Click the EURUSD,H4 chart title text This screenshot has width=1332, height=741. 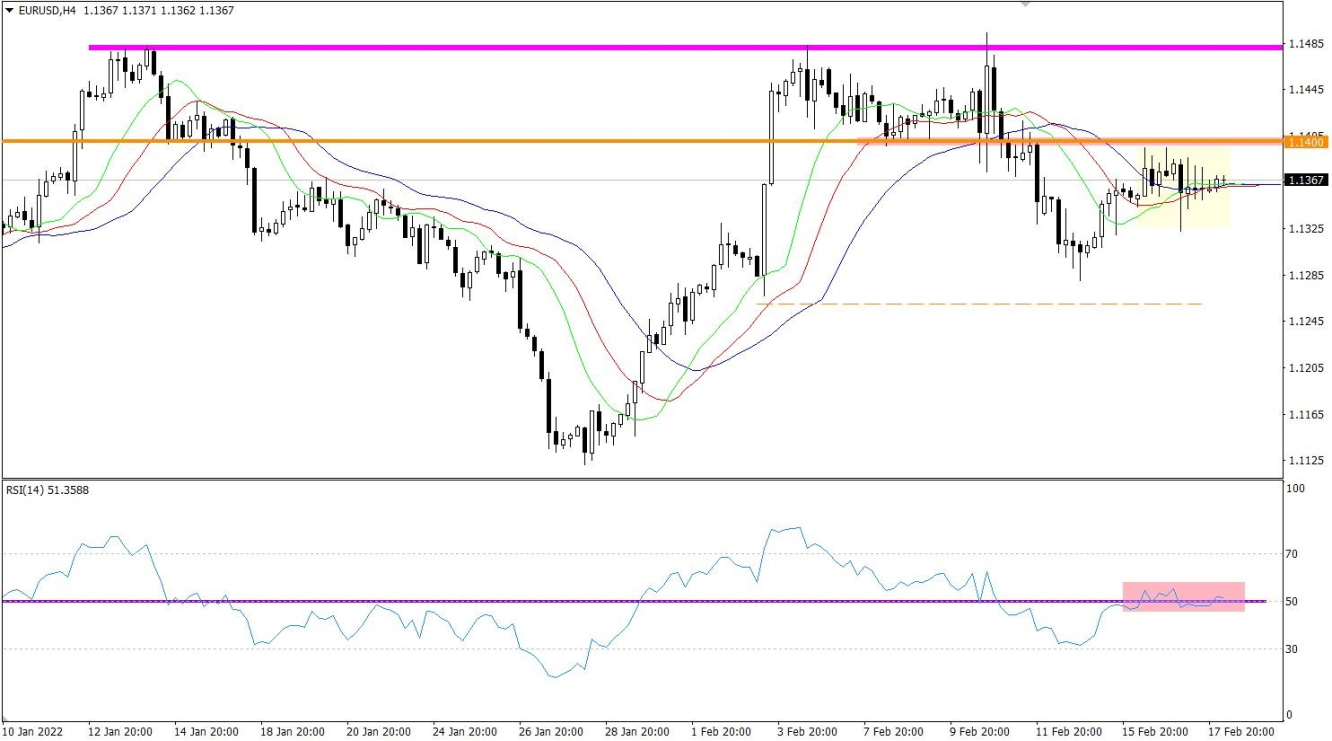click(46, 11)
